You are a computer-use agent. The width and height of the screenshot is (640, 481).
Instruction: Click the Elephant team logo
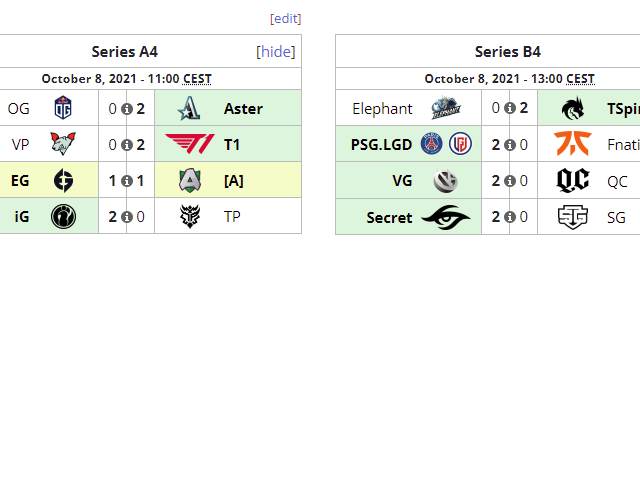coord(446,108)
